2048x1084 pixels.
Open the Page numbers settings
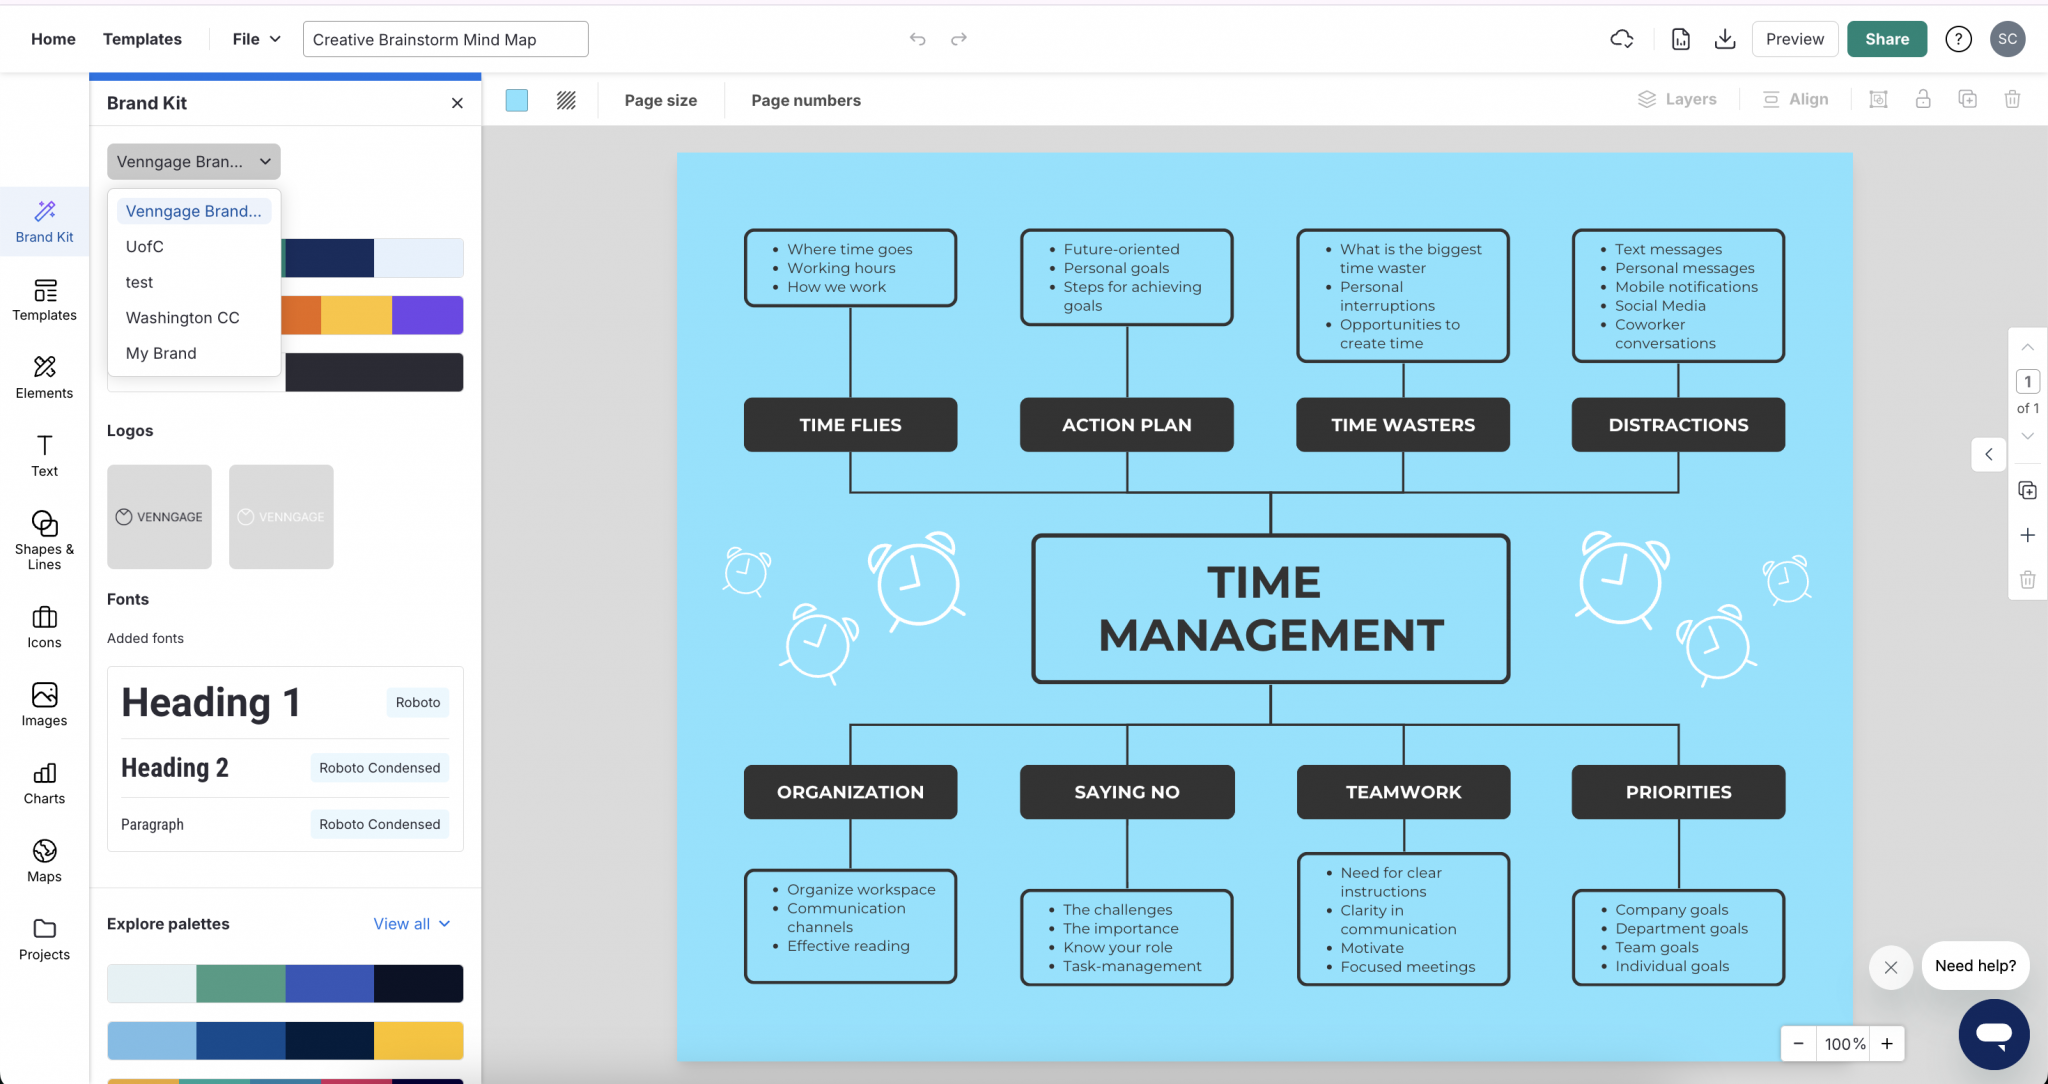click(x=805, y=100)
